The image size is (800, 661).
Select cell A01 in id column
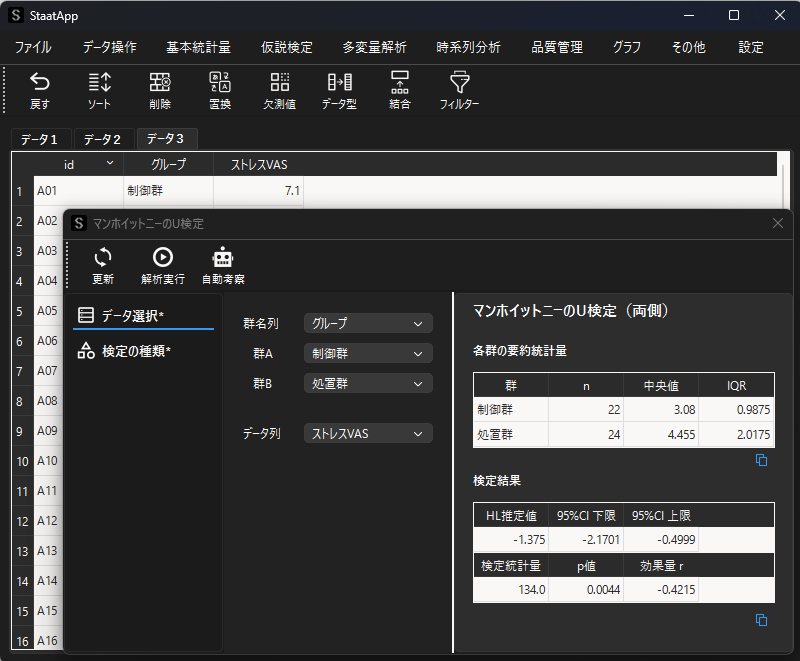click(x=79, y=191)
